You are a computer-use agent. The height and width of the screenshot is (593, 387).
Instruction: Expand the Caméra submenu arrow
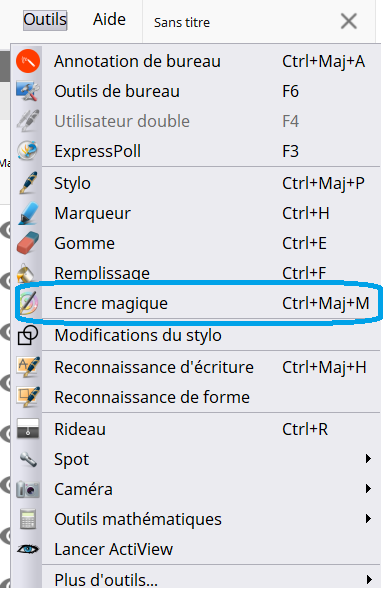pyautogui.click(x=368, y=489)
